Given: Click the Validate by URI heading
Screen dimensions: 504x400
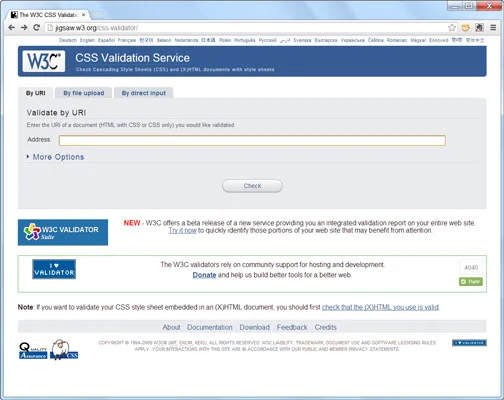Looking at the screenshot, I should (56, 113).
